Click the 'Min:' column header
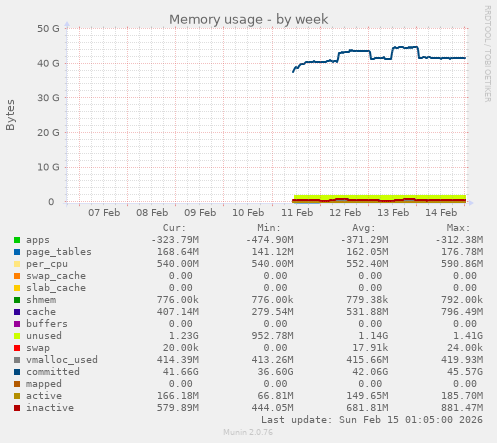The image size is (497, 443). pos(269,228)
